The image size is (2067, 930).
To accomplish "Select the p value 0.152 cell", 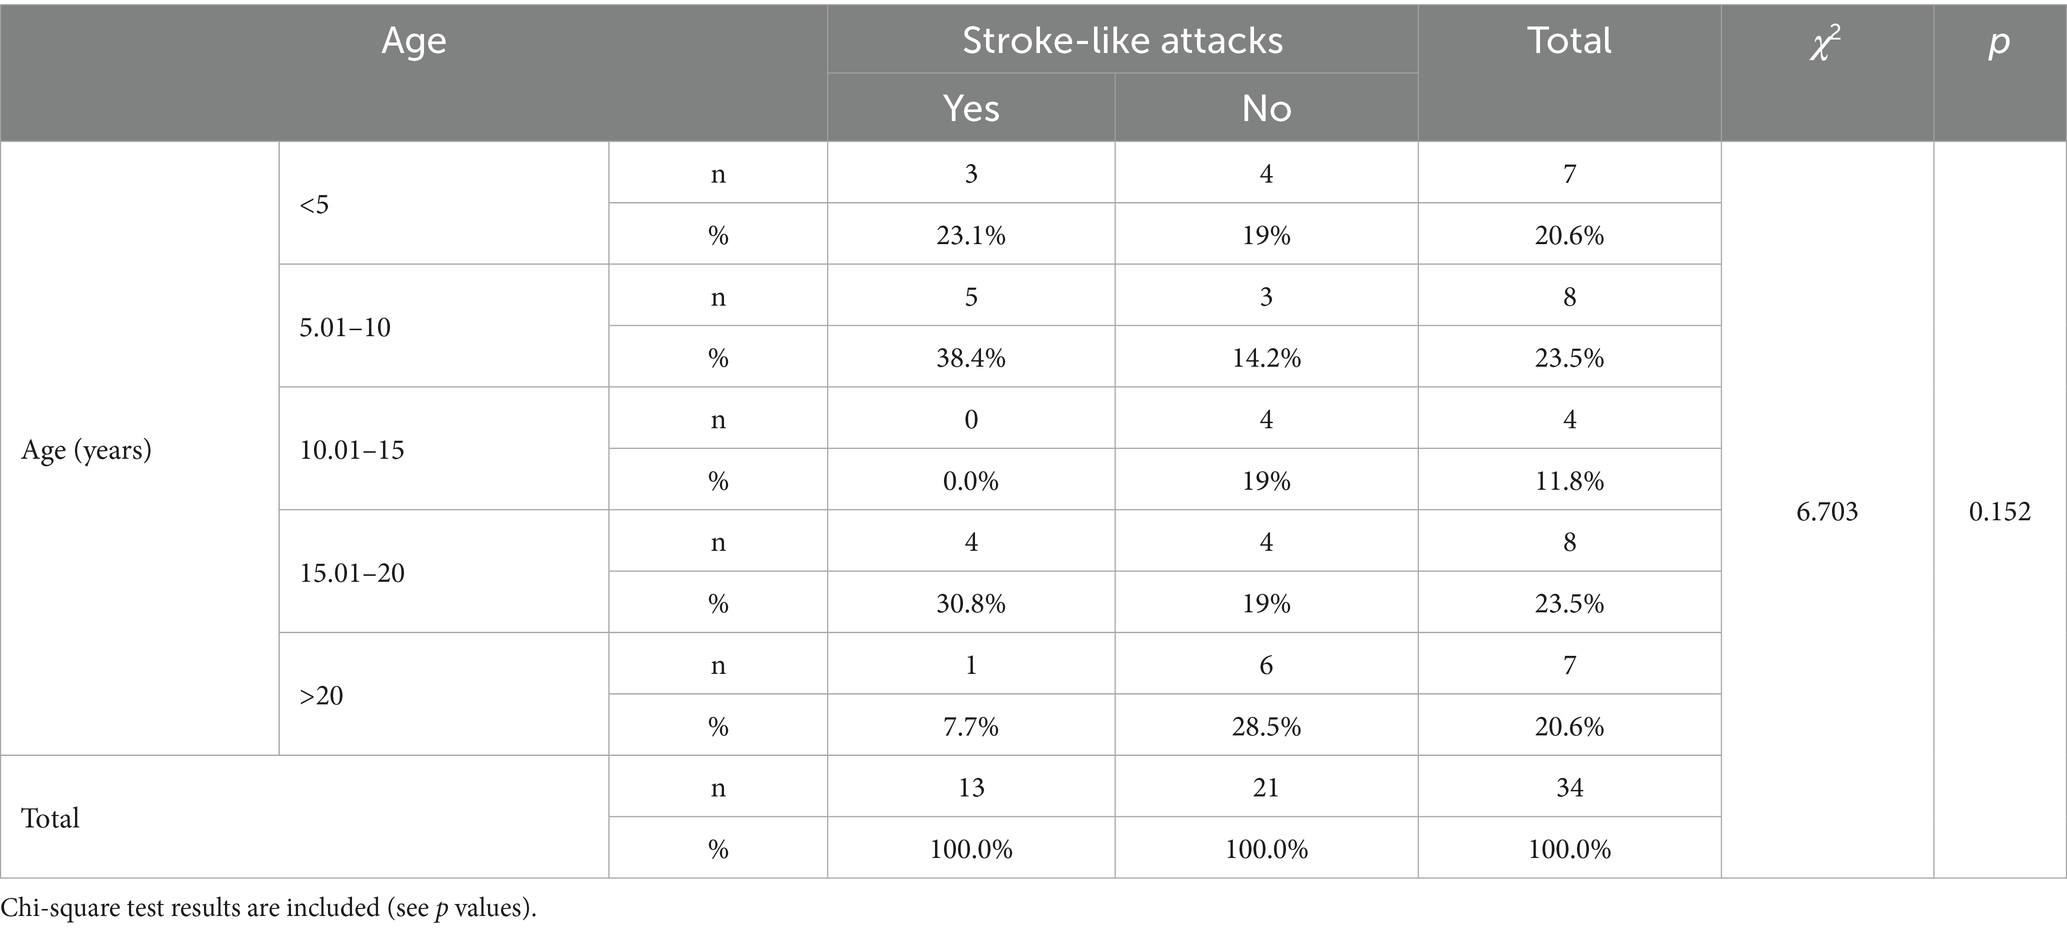I will click(2000, 512).
